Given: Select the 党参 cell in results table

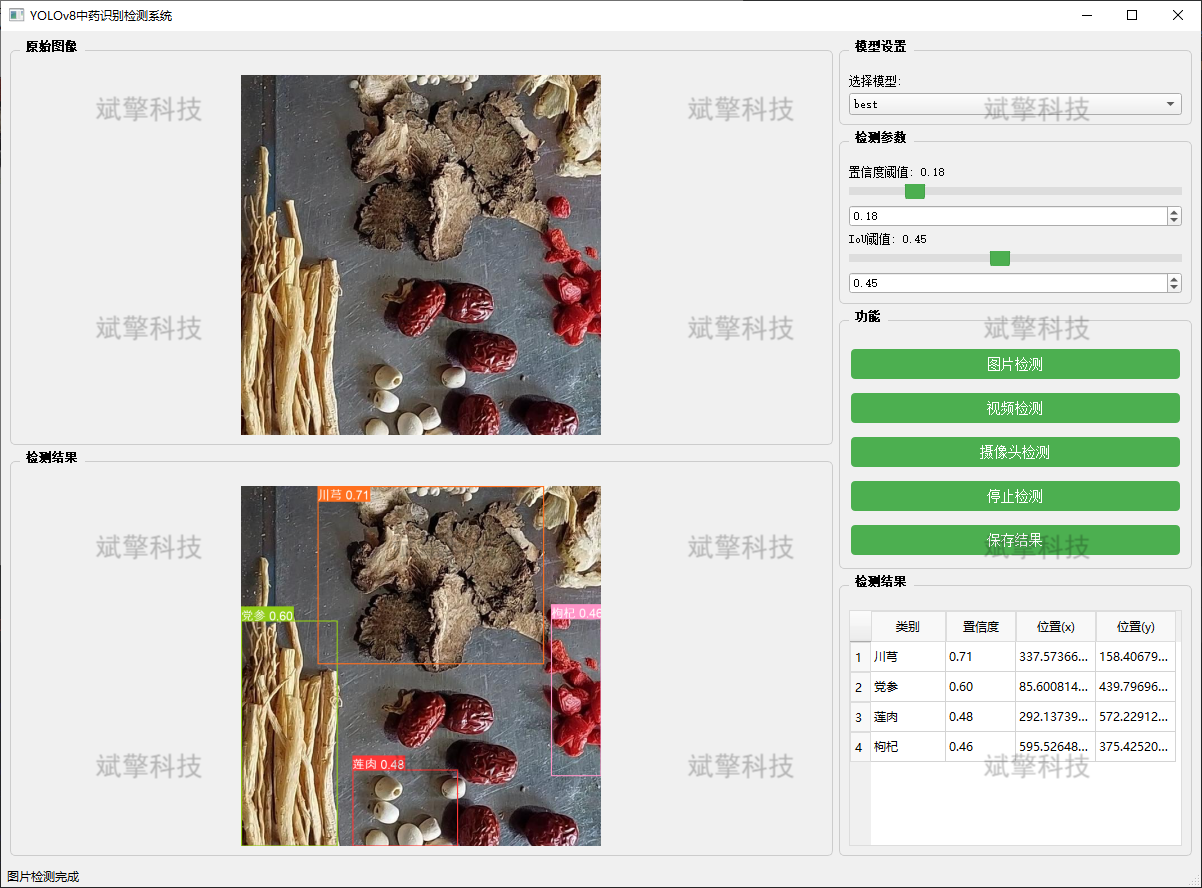Looking at the screenshot, I should pyautogui.click(x=908, y=687).
